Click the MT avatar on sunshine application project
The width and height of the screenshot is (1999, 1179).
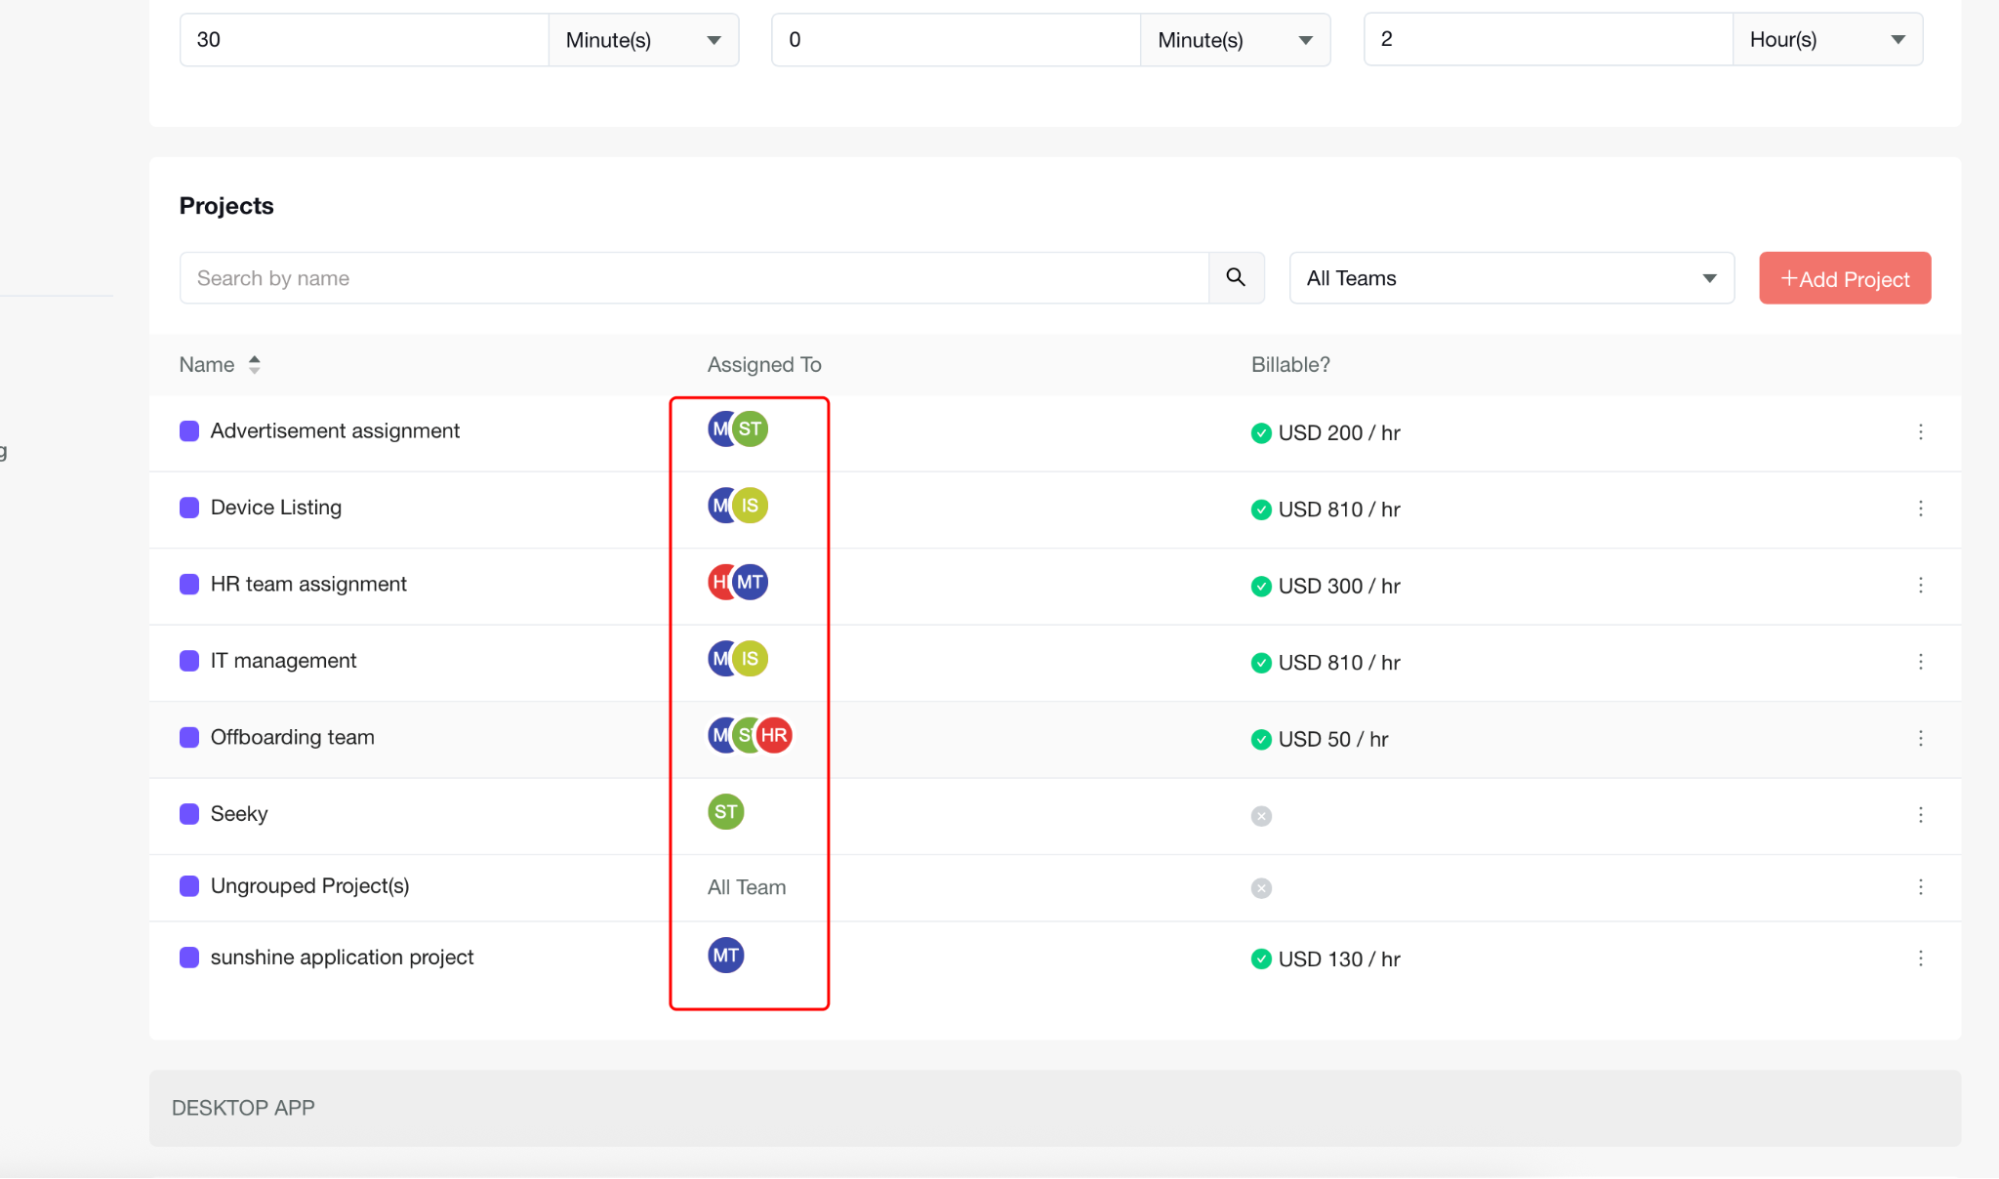[x=726, y=955]
